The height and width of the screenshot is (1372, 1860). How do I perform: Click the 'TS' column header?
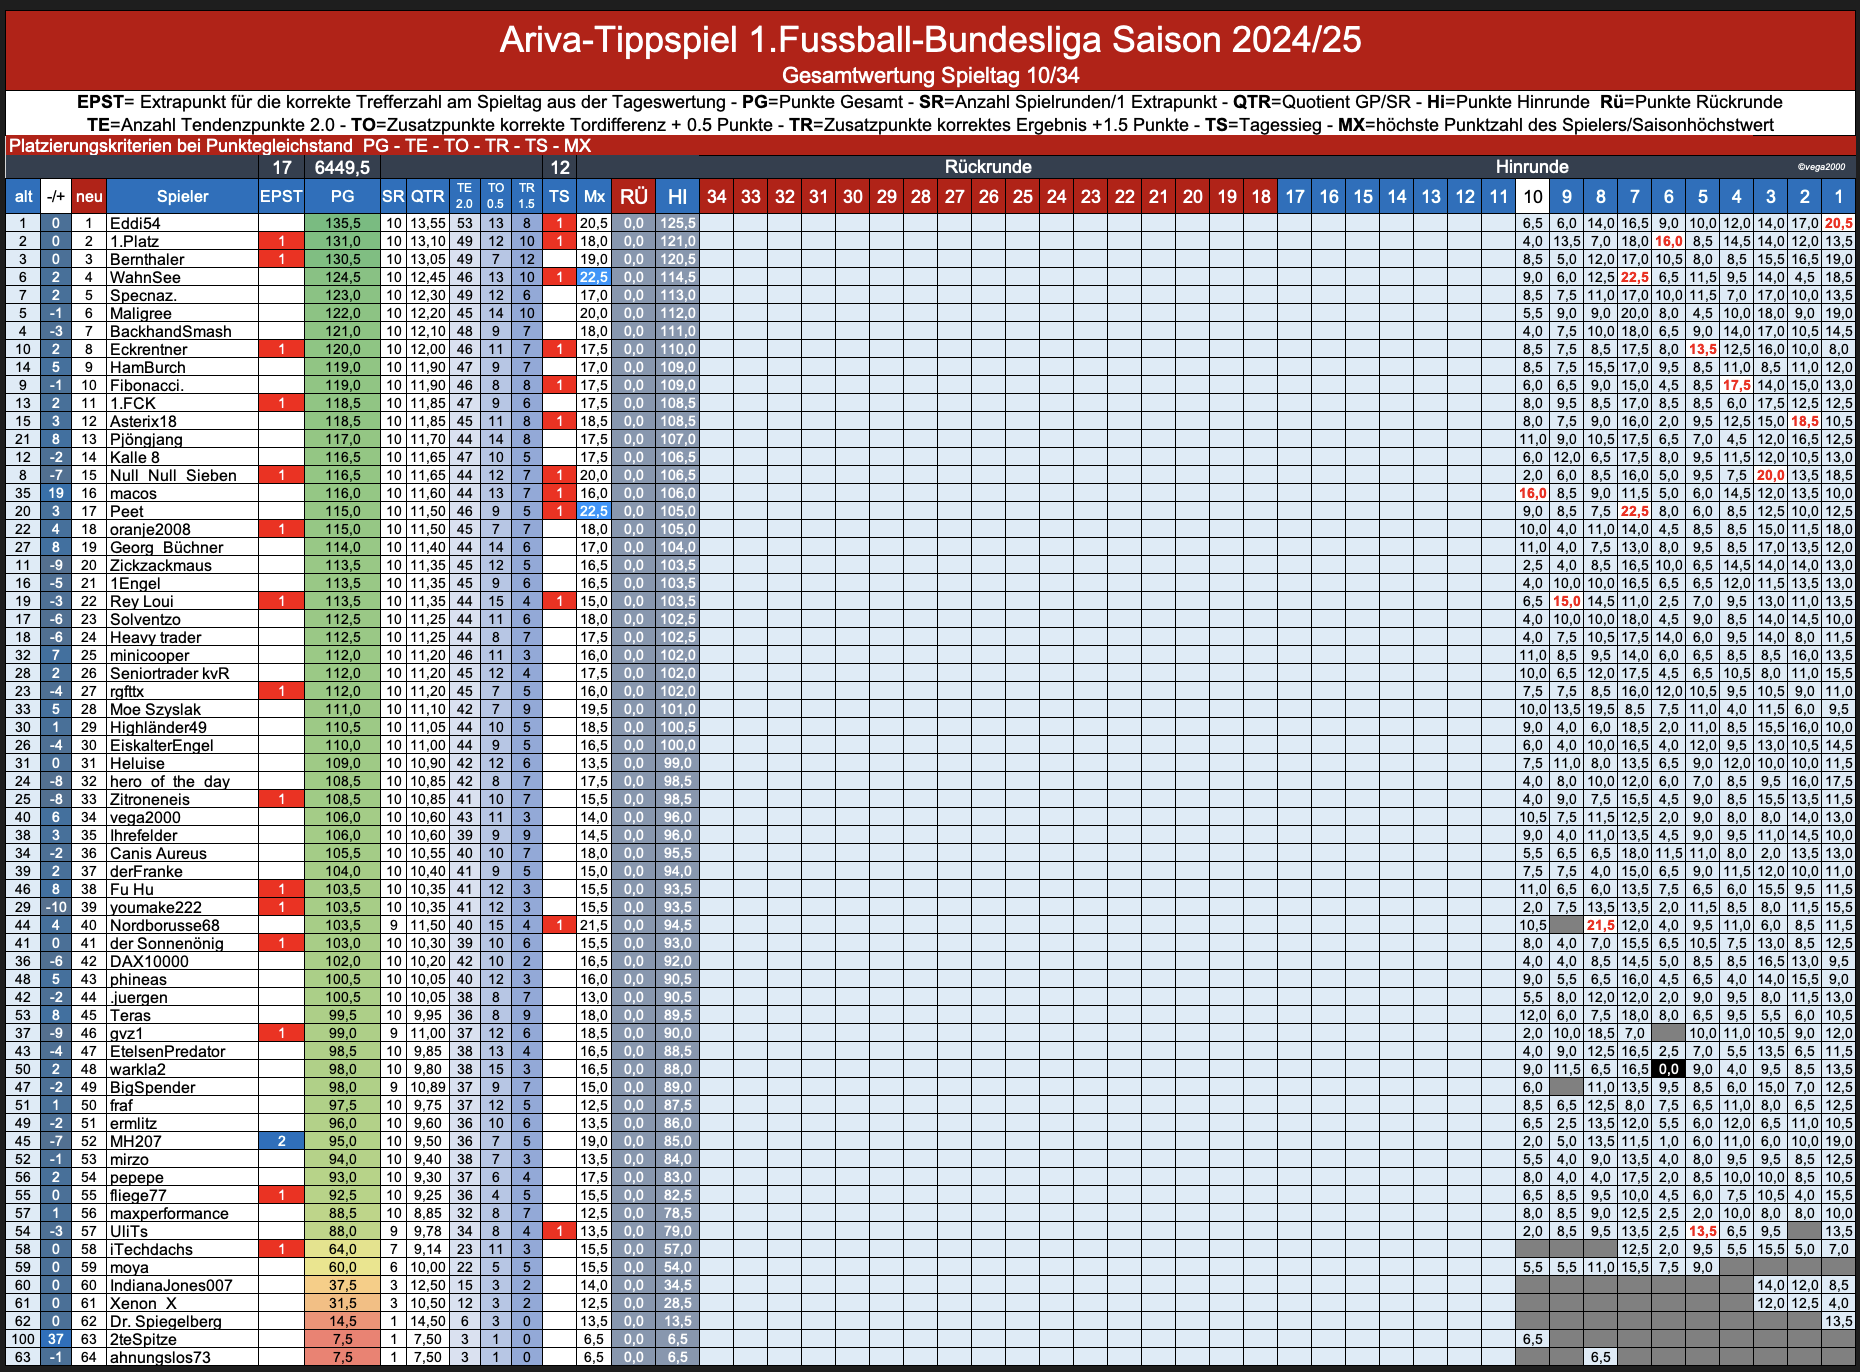[x=560, y=196]
